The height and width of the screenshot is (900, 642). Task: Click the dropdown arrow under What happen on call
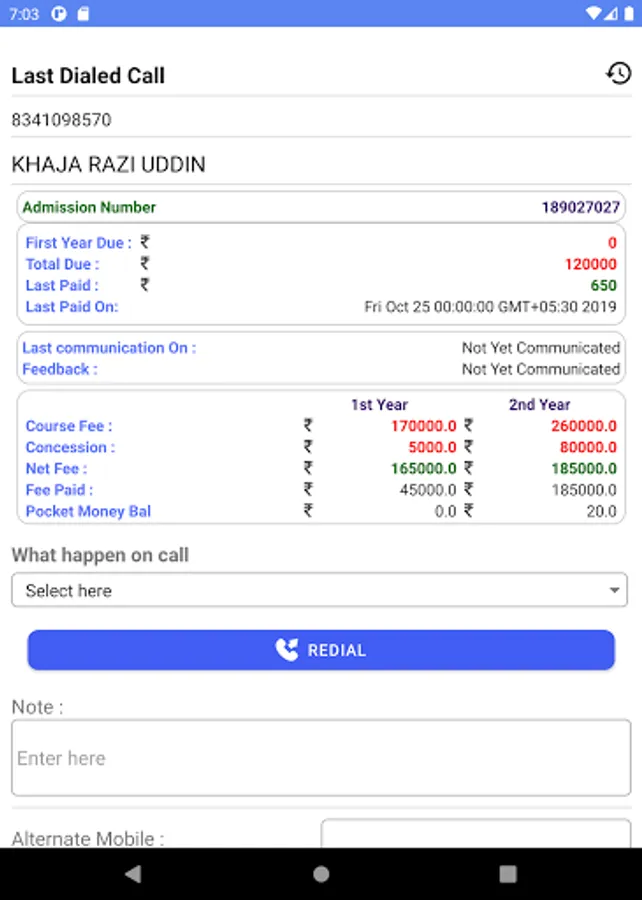[614, 591]
